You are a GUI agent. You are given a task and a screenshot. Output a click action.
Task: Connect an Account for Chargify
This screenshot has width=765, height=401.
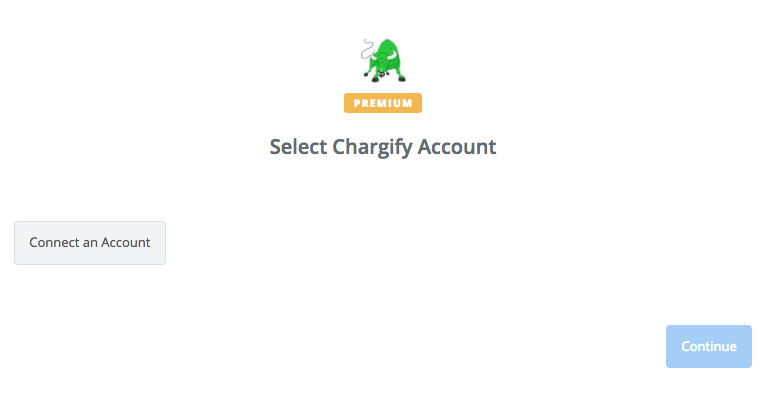[90, 243]
